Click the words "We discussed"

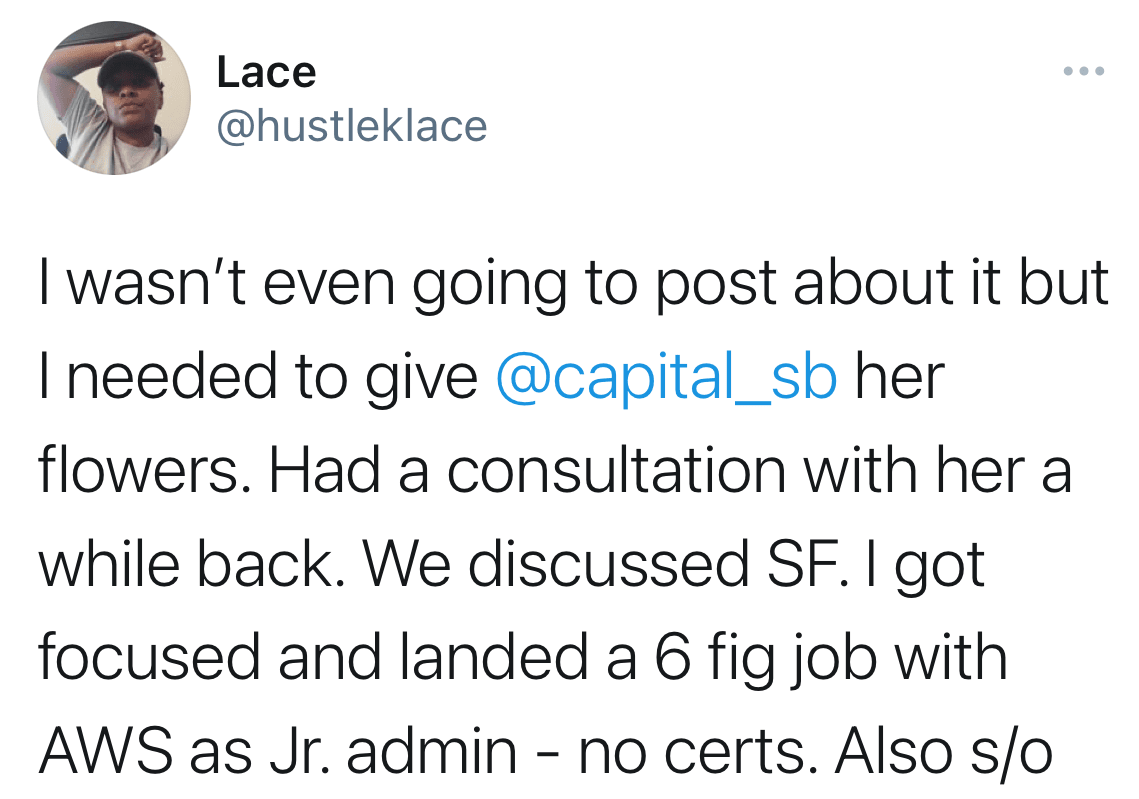(556, 564)
